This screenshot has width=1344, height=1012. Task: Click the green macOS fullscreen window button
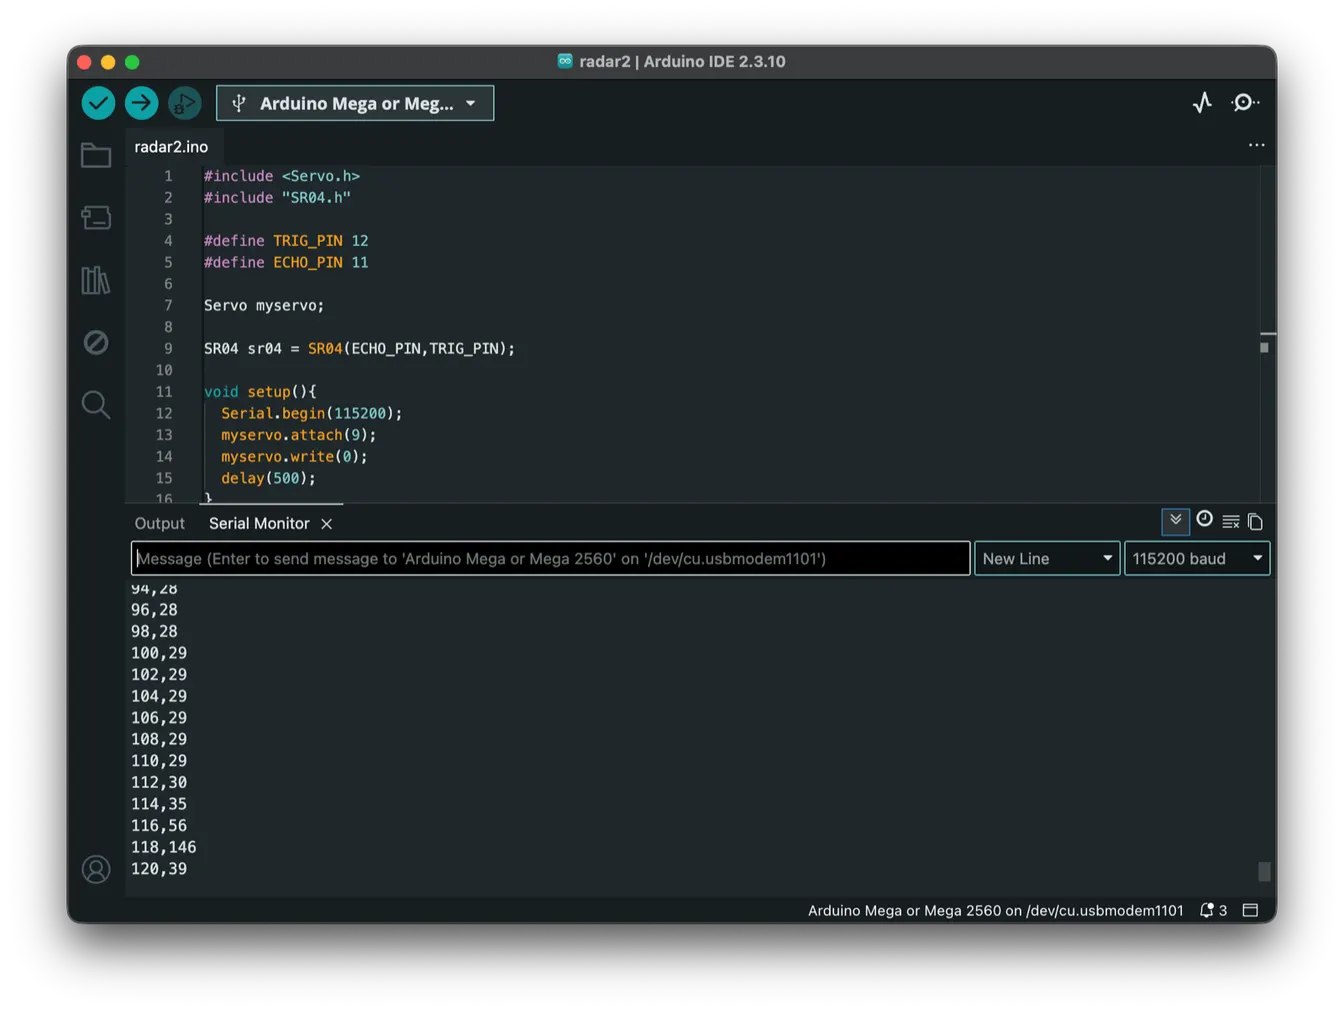coord(132,62)
